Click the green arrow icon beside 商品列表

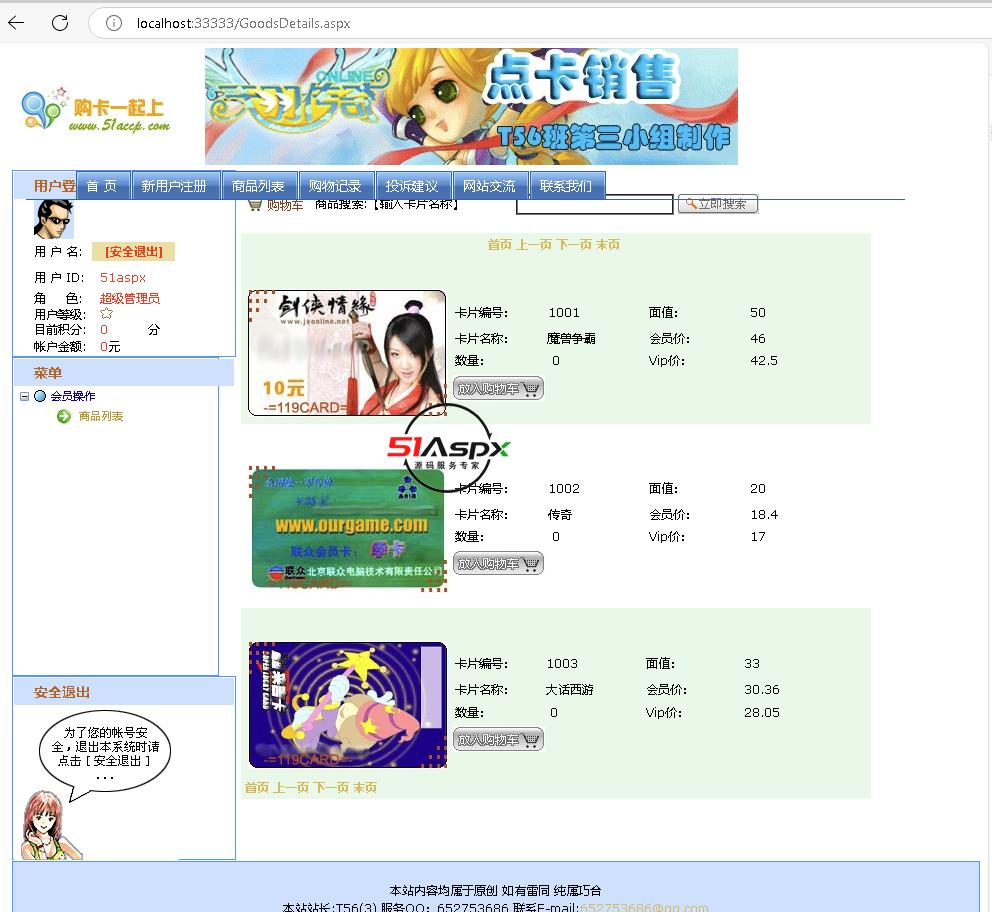(64, 416)
